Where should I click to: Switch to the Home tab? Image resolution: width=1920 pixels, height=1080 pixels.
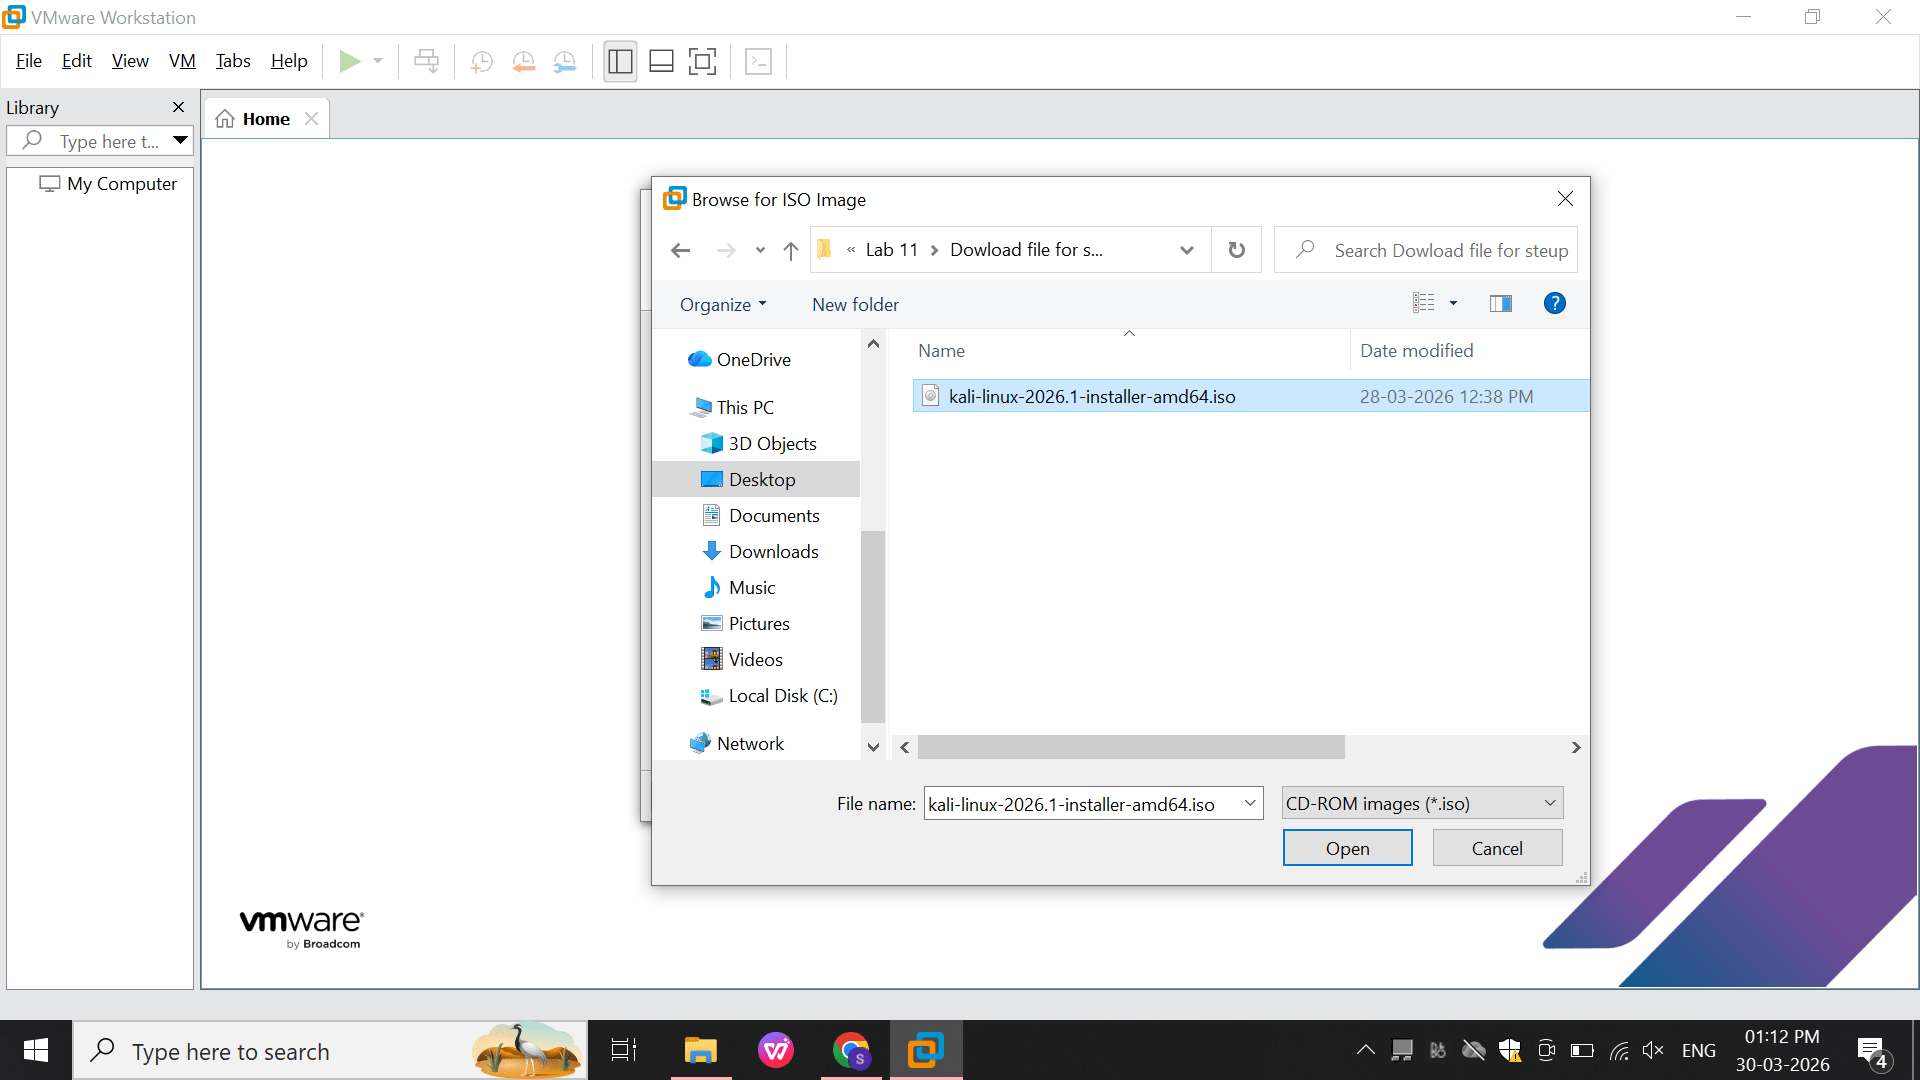266,119
